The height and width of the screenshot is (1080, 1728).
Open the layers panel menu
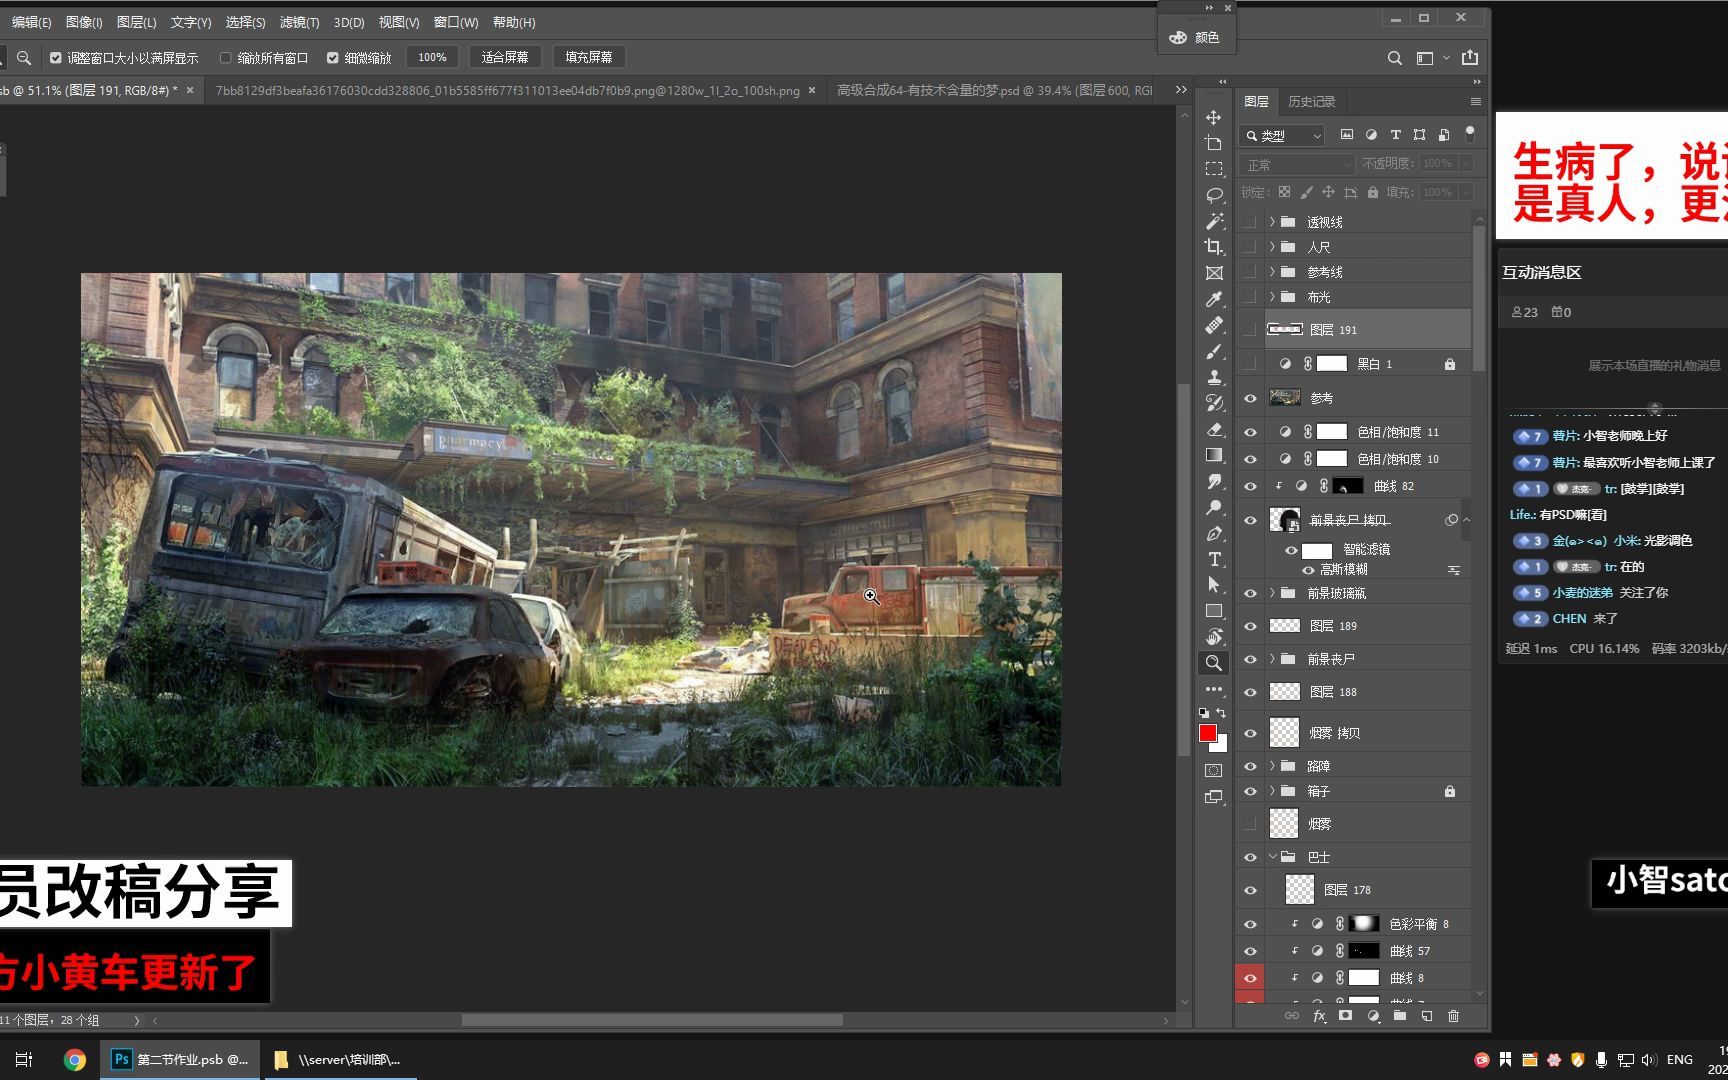click(1475, 102)
